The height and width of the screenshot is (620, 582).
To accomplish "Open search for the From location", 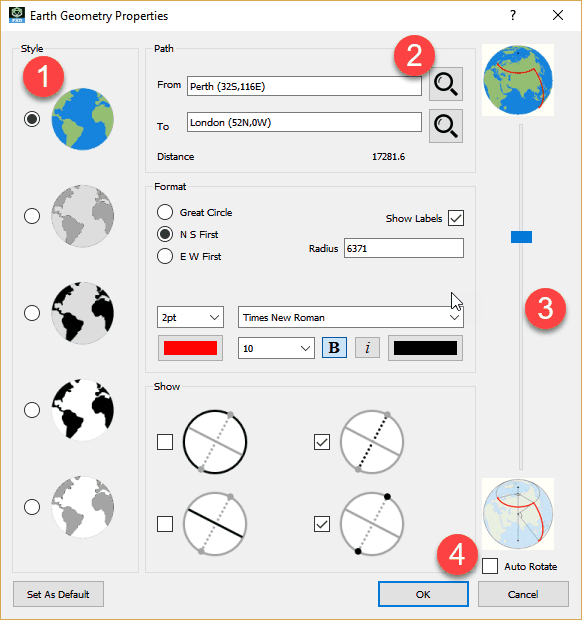I will coord(446,84).
